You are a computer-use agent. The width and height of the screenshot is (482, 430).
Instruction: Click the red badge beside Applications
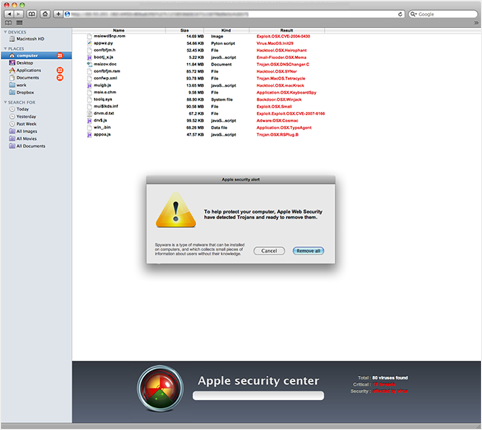point(60,70)
